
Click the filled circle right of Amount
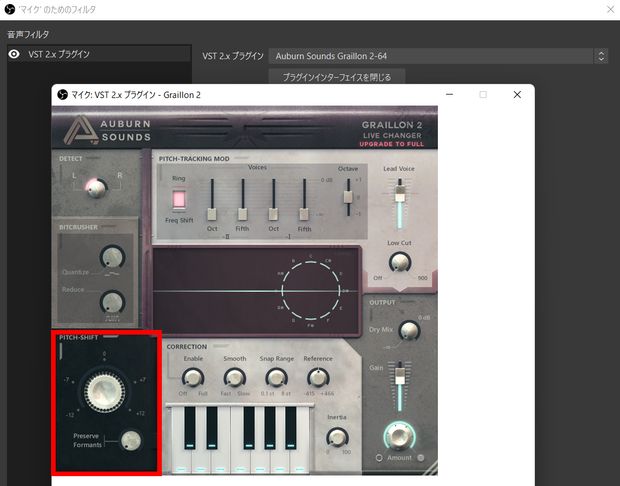pos(421,458)
